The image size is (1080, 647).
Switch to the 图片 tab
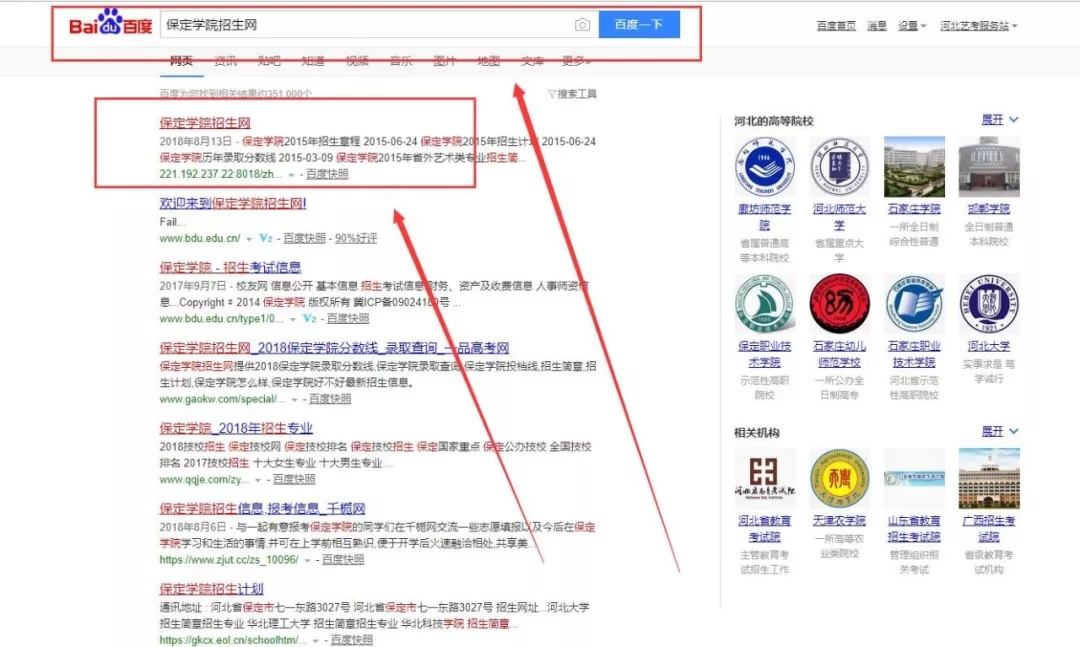pos(444,61)
